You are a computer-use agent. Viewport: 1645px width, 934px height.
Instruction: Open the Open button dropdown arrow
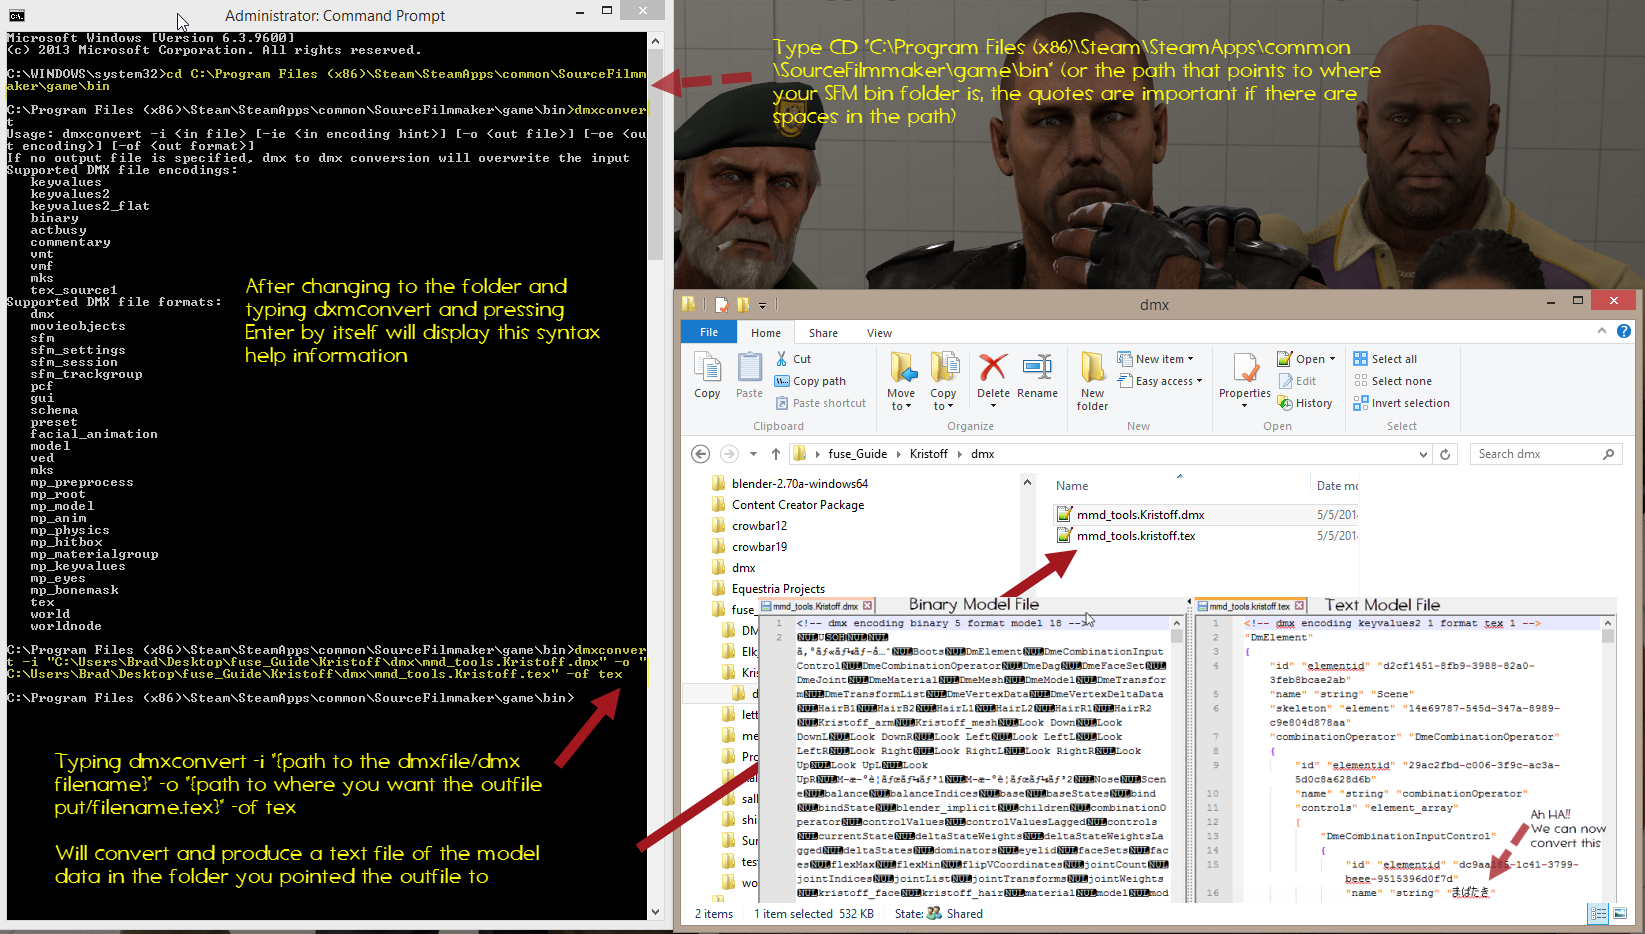click(1333, 359)
